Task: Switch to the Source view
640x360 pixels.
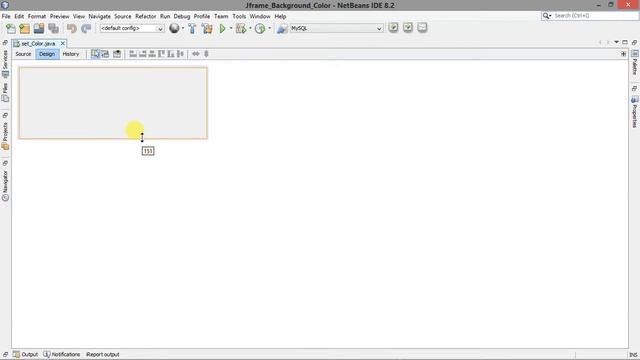Action: point(23,54)
